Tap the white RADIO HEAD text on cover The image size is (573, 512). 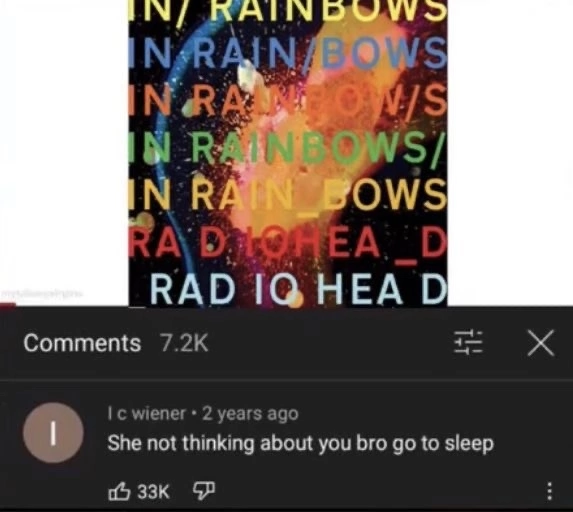298,290
